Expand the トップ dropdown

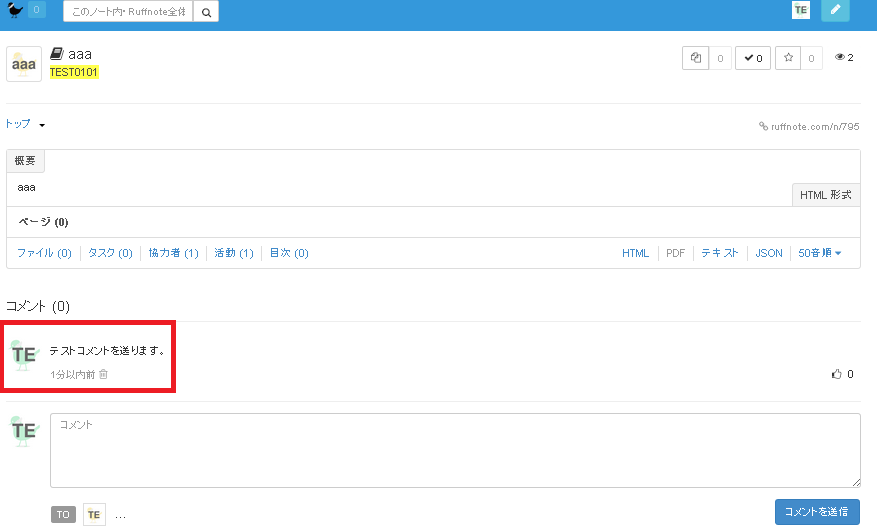(x=25, y=124)
